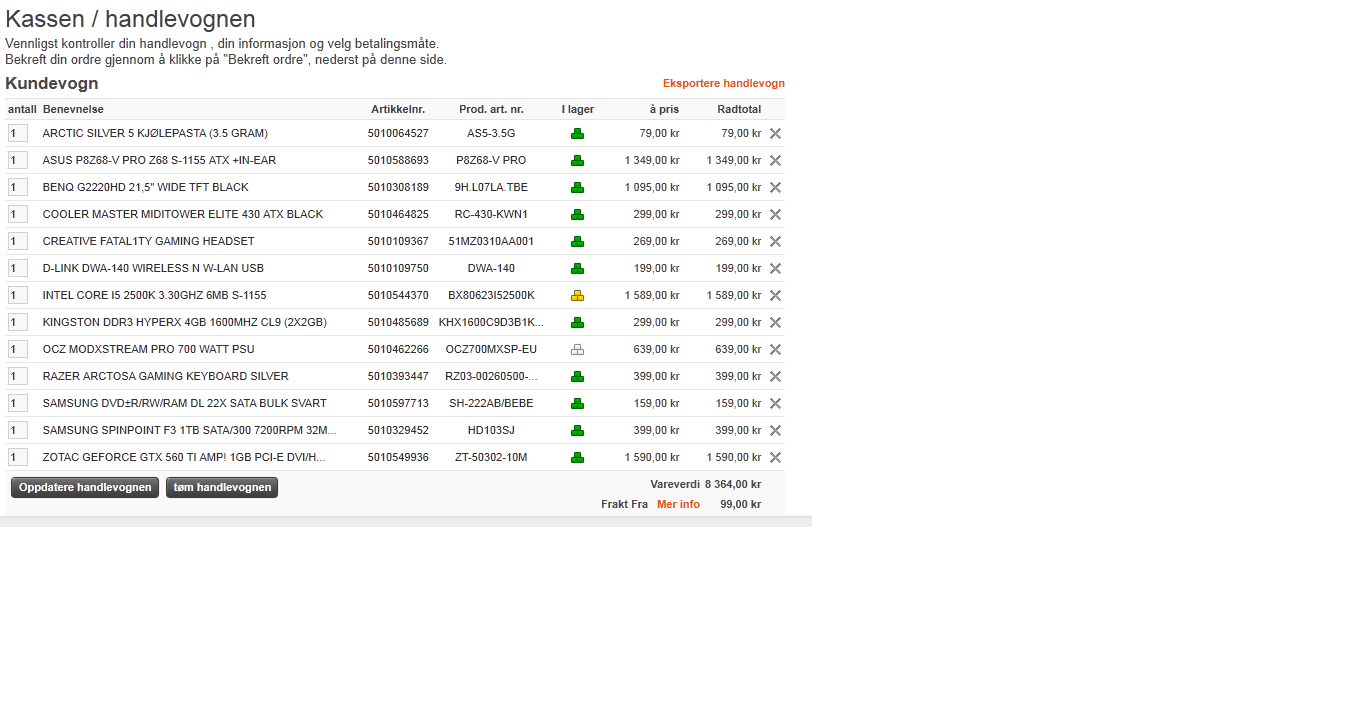Click product code OCZ700MXSP-EU
1350x728 pixels.
point(491,349)
